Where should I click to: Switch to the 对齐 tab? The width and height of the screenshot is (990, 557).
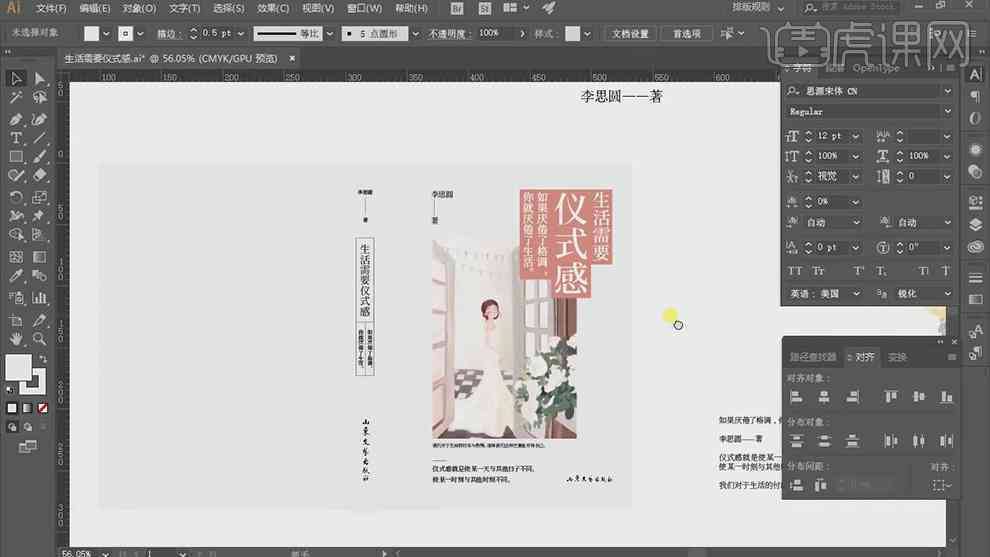pos(864,357)
